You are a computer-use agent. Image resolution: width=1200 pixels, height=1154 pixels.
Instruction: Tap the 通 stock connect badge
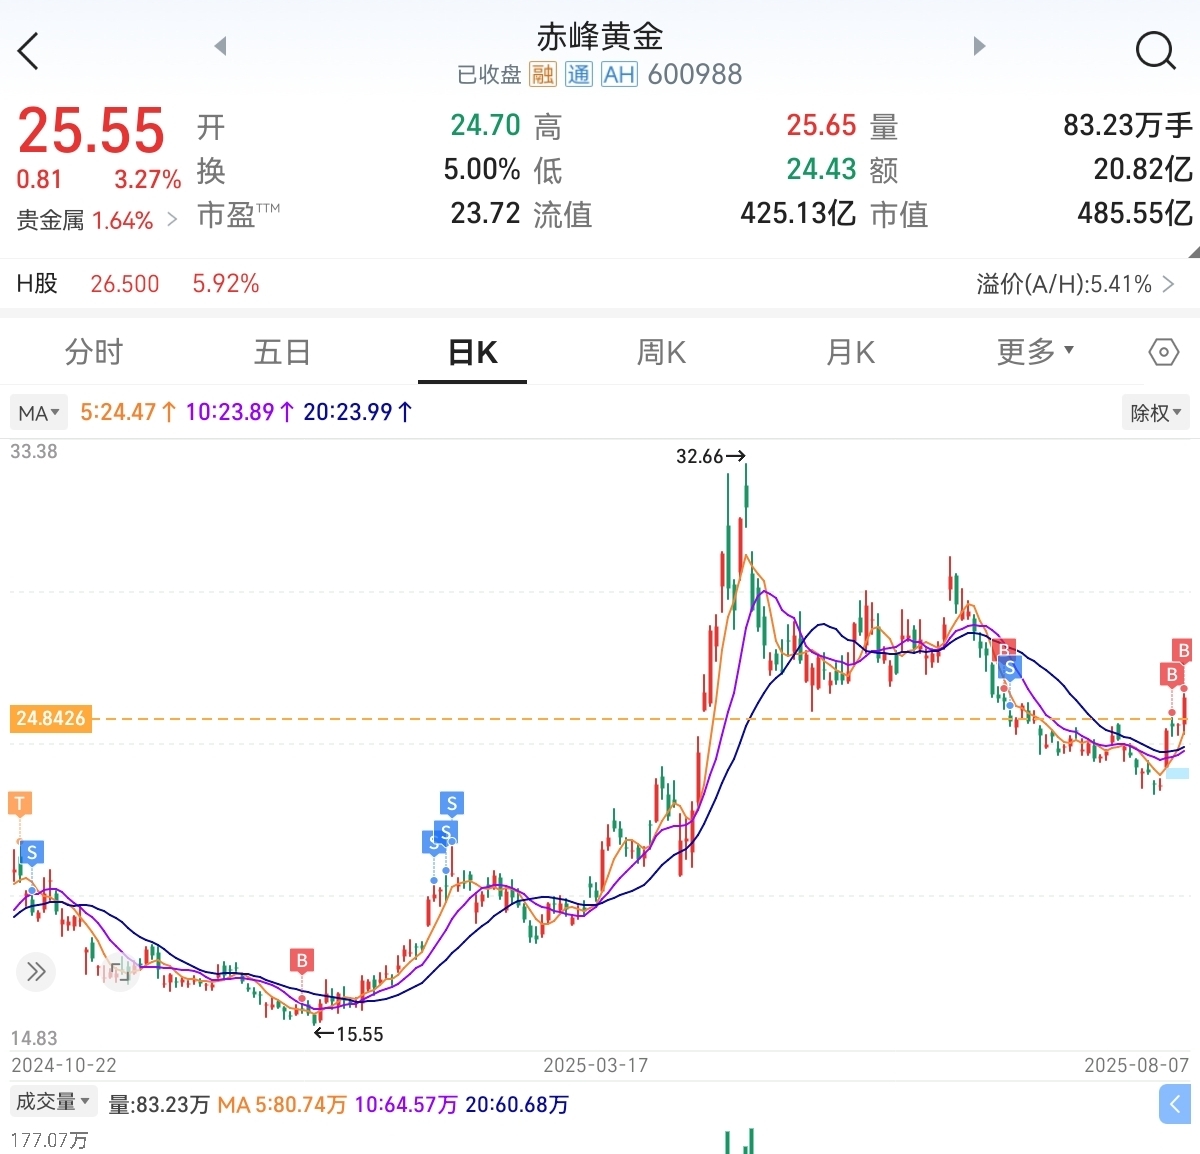579,74
